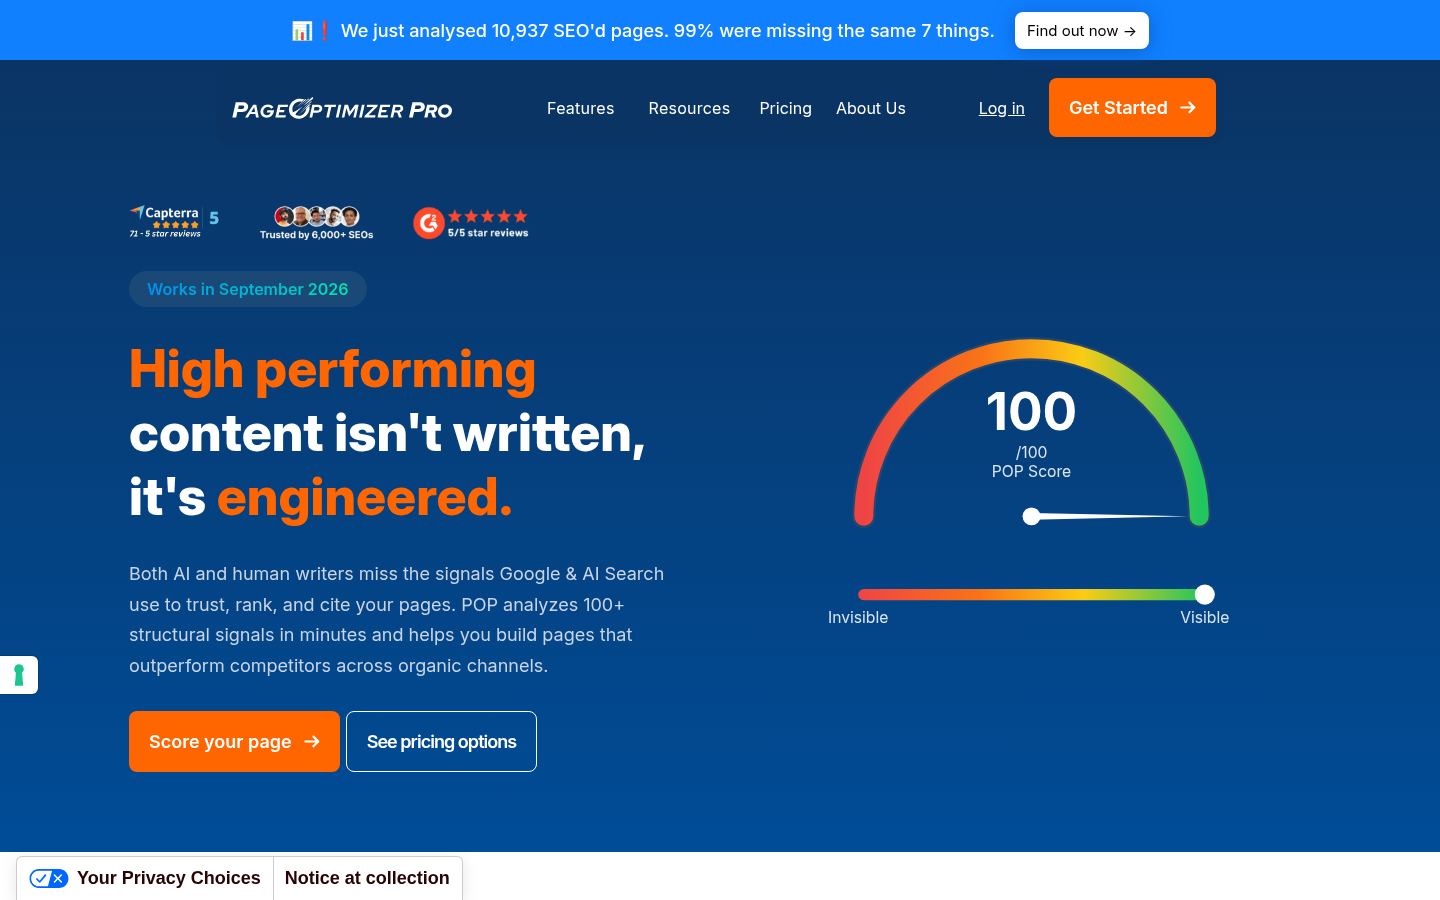Open the Resources menu

point(689,108)
